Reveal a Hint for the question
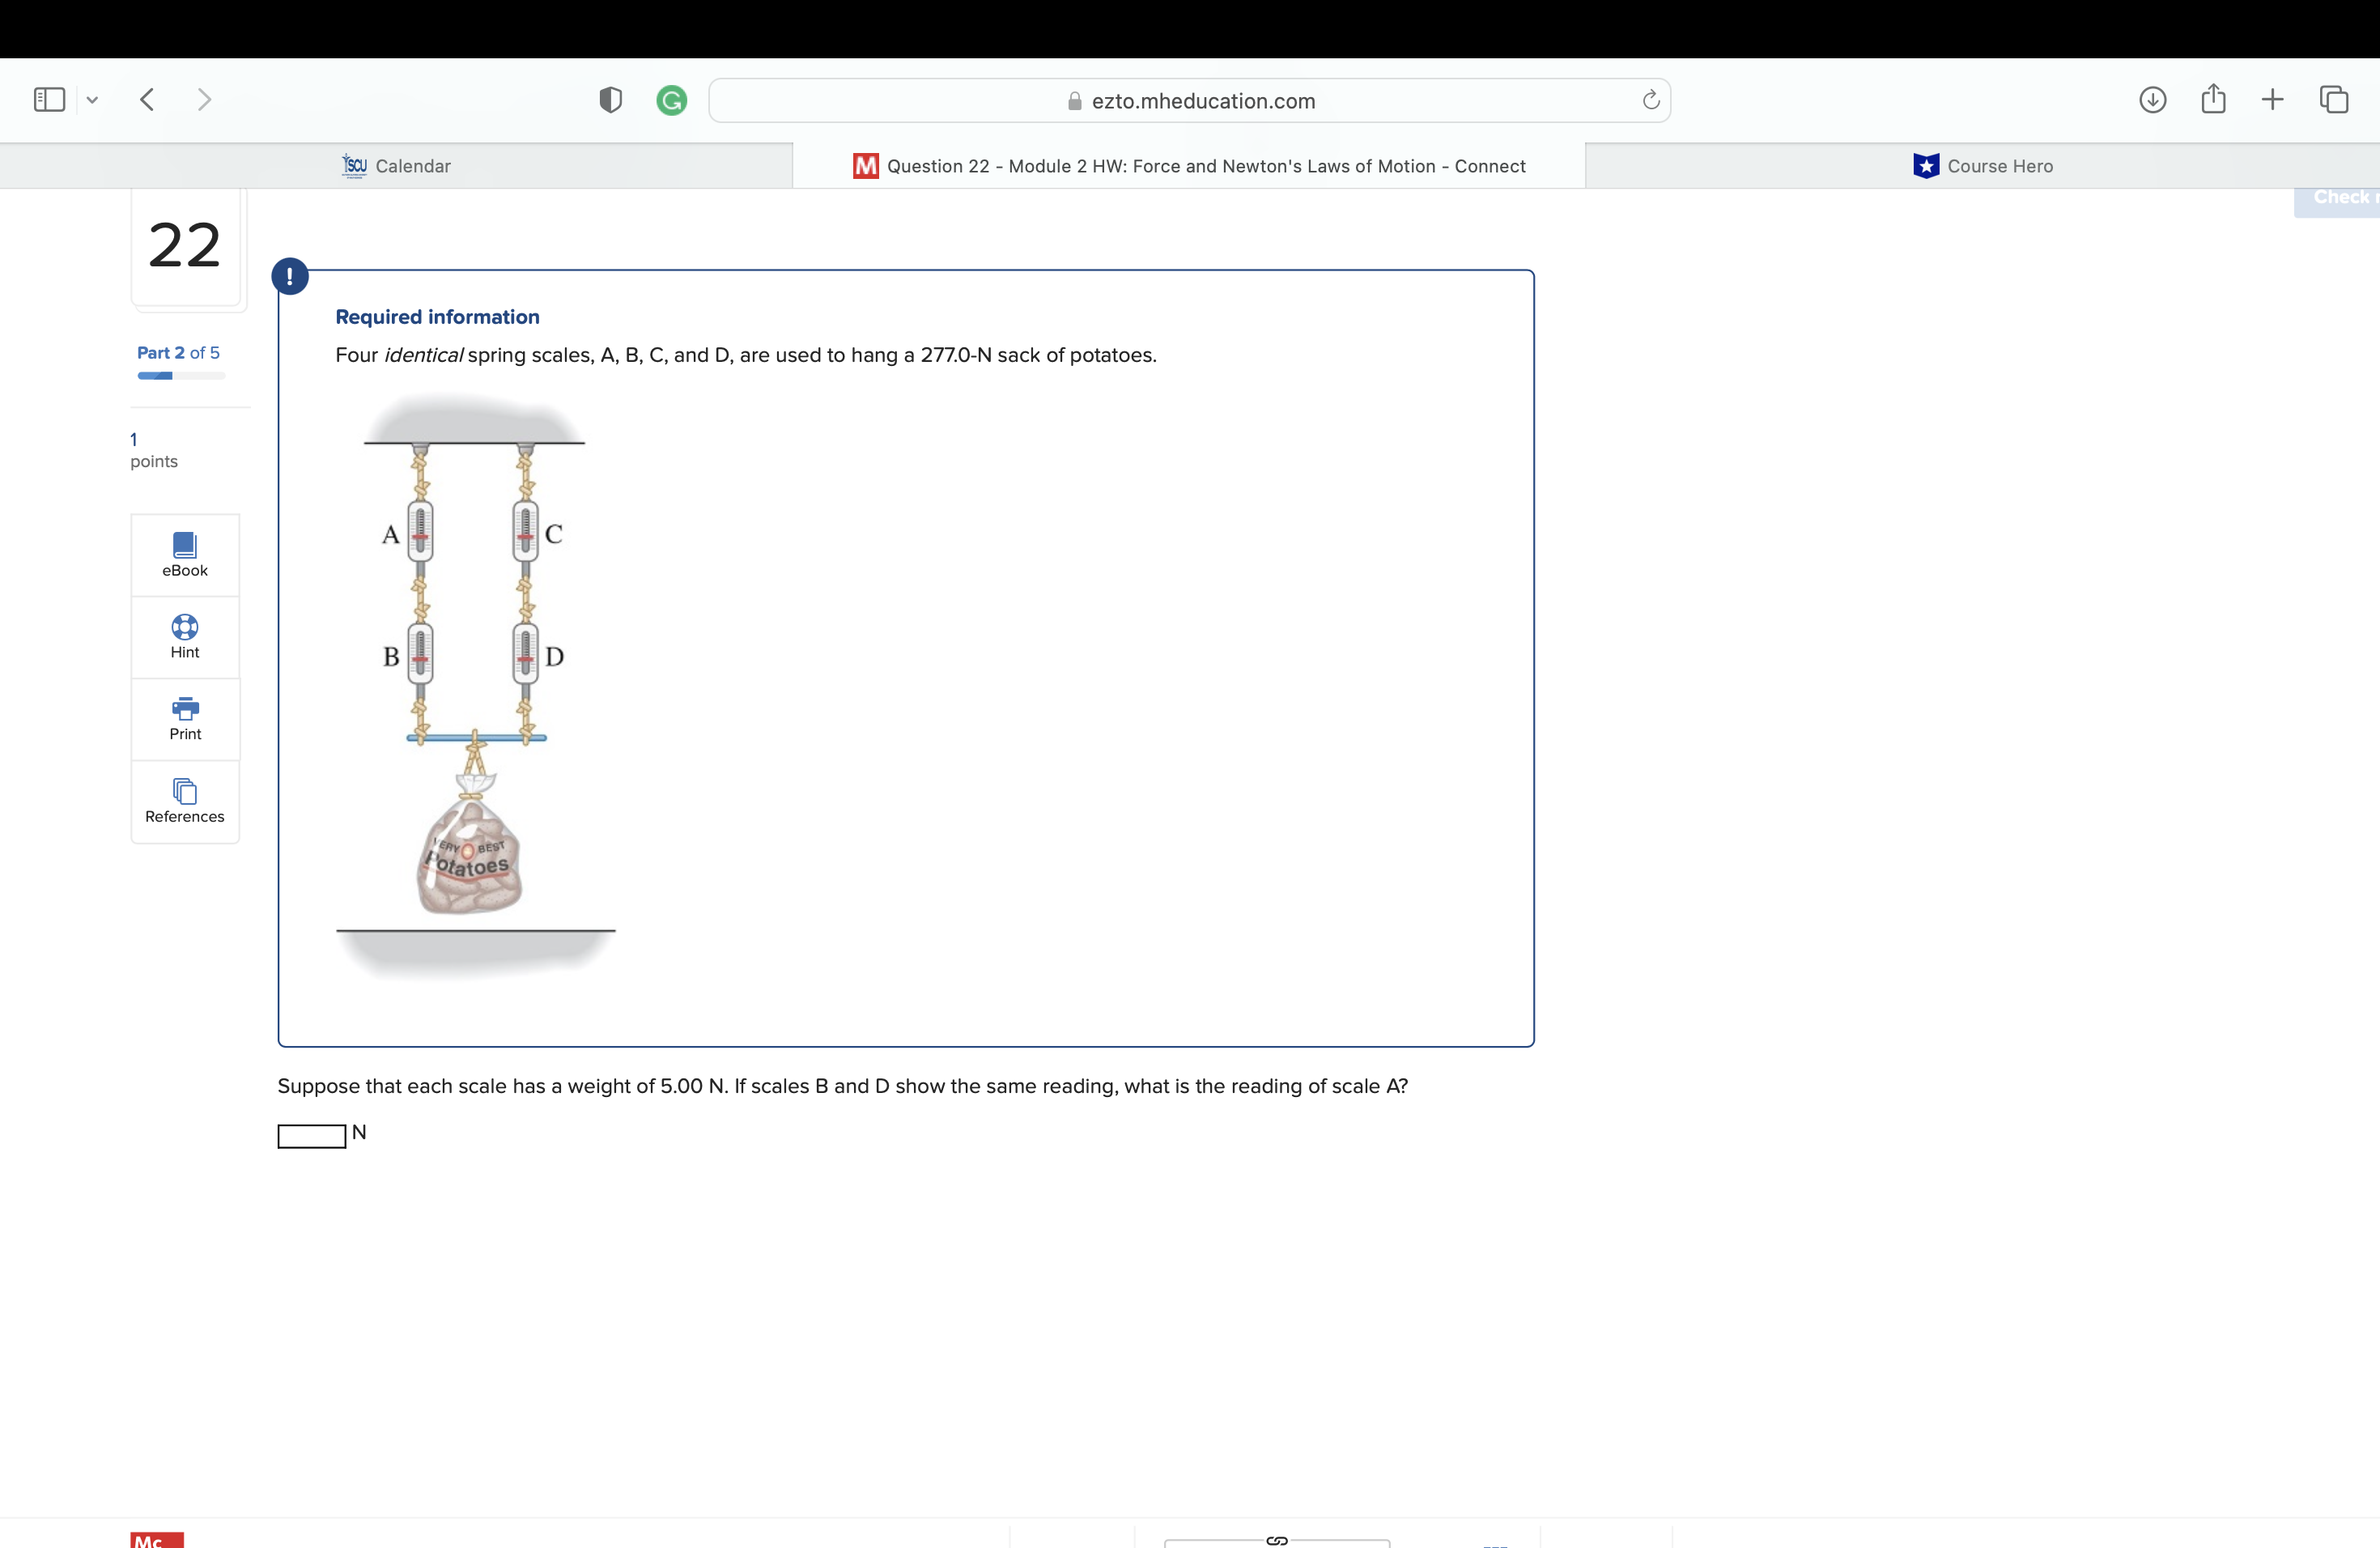The width and height of the screenshot is (2380, 1548). tap(184, 637)
